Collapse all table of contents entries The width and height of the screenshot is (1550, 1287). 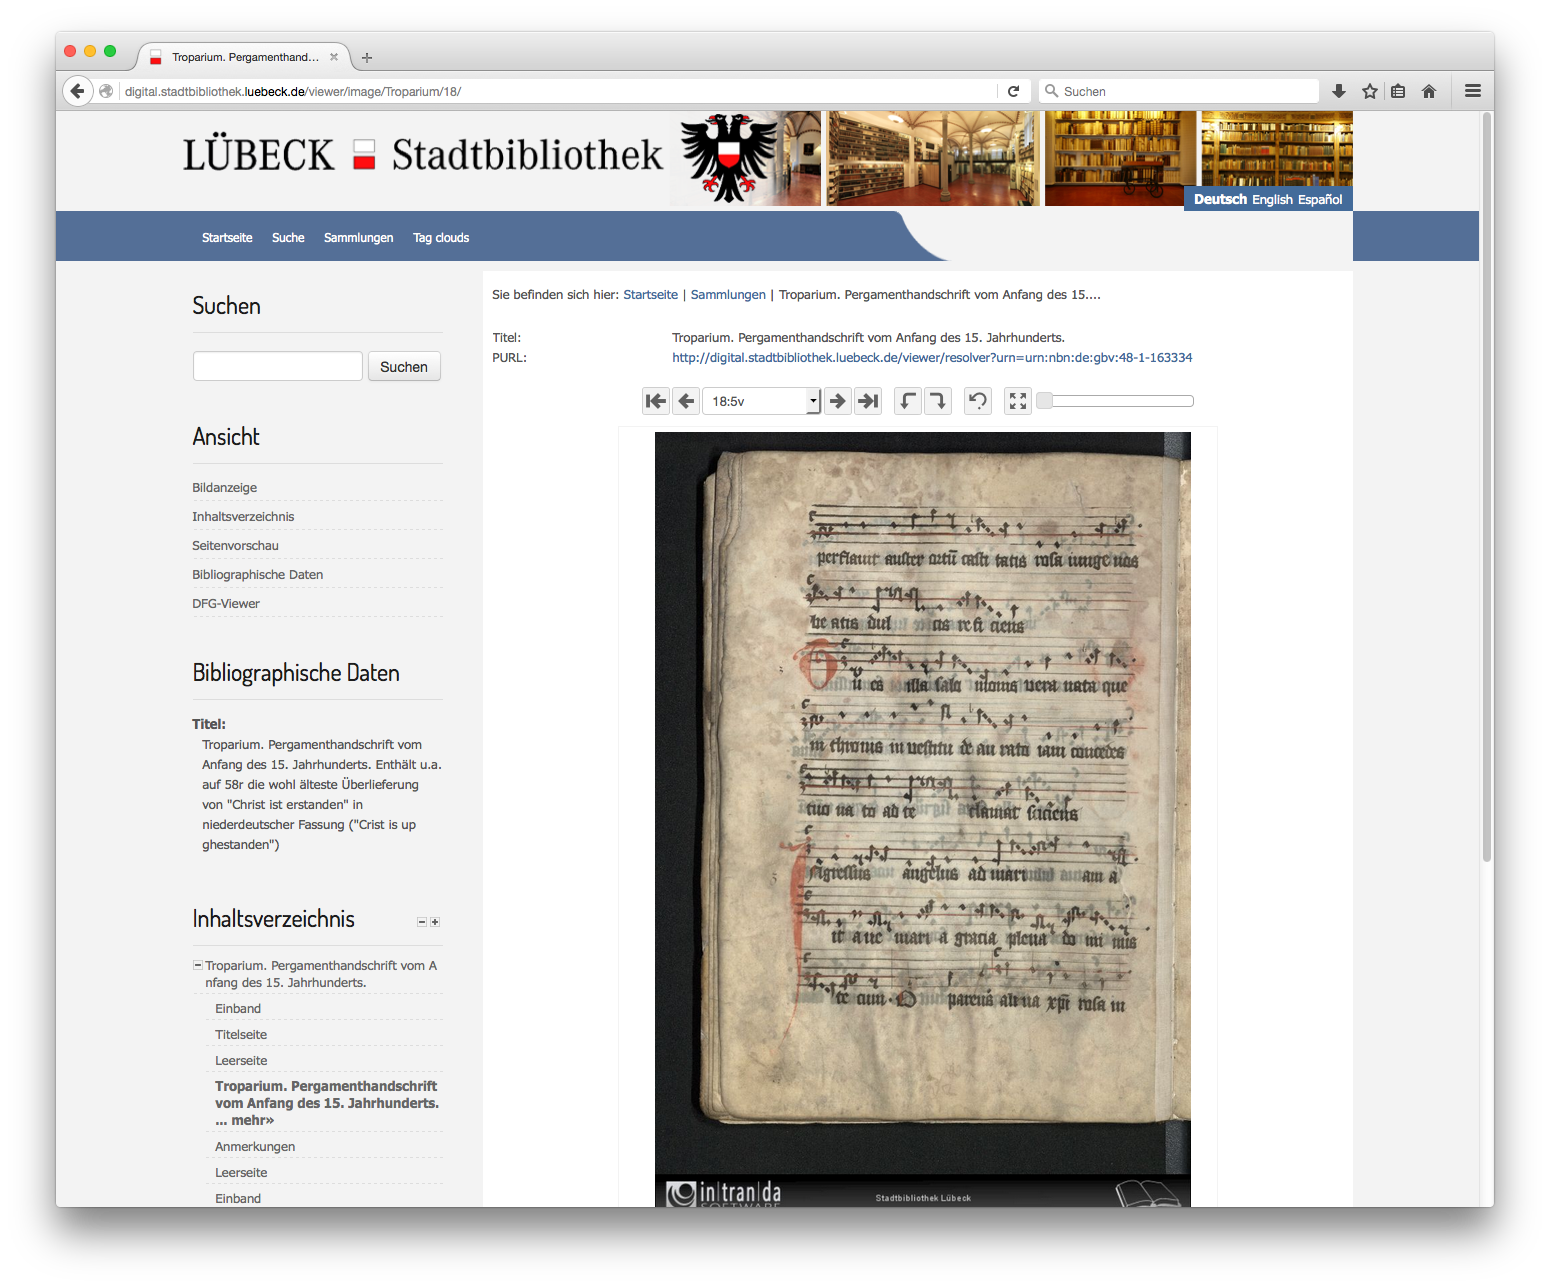point(422,922)
